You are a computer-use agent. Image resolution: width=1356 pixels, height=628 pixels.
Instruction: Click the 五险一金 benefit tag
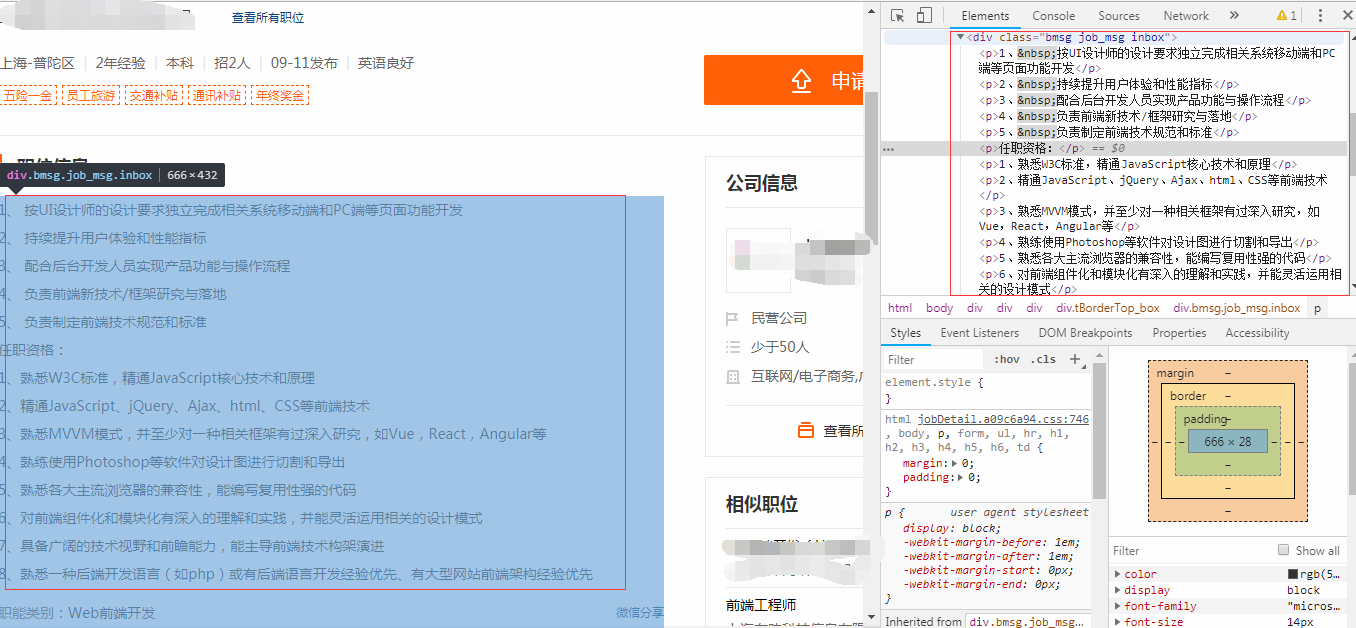[x=27, y=96]
